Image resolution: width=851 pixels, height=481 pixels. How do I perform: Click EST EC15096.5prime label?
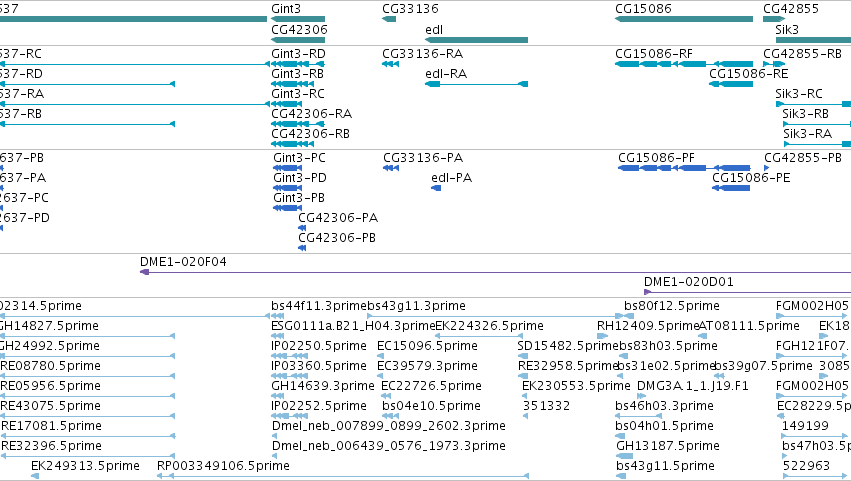point(428,346)
